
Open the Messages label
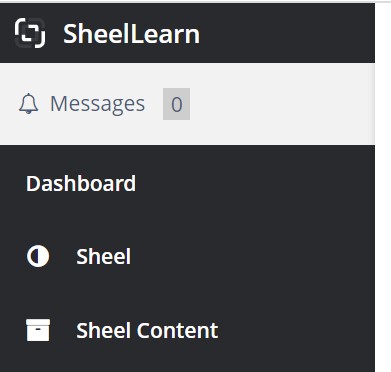[97, 104]
